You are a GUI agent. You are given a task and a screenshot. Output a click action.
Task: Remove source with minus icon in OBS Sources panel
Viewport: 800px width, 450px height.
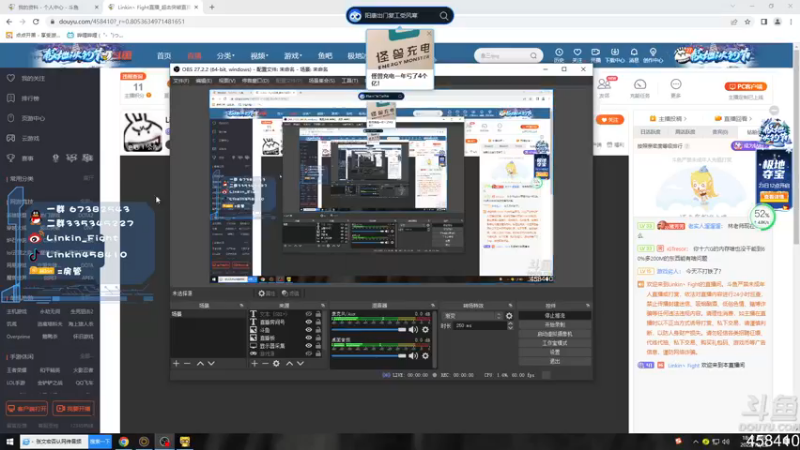click(265, 364)
